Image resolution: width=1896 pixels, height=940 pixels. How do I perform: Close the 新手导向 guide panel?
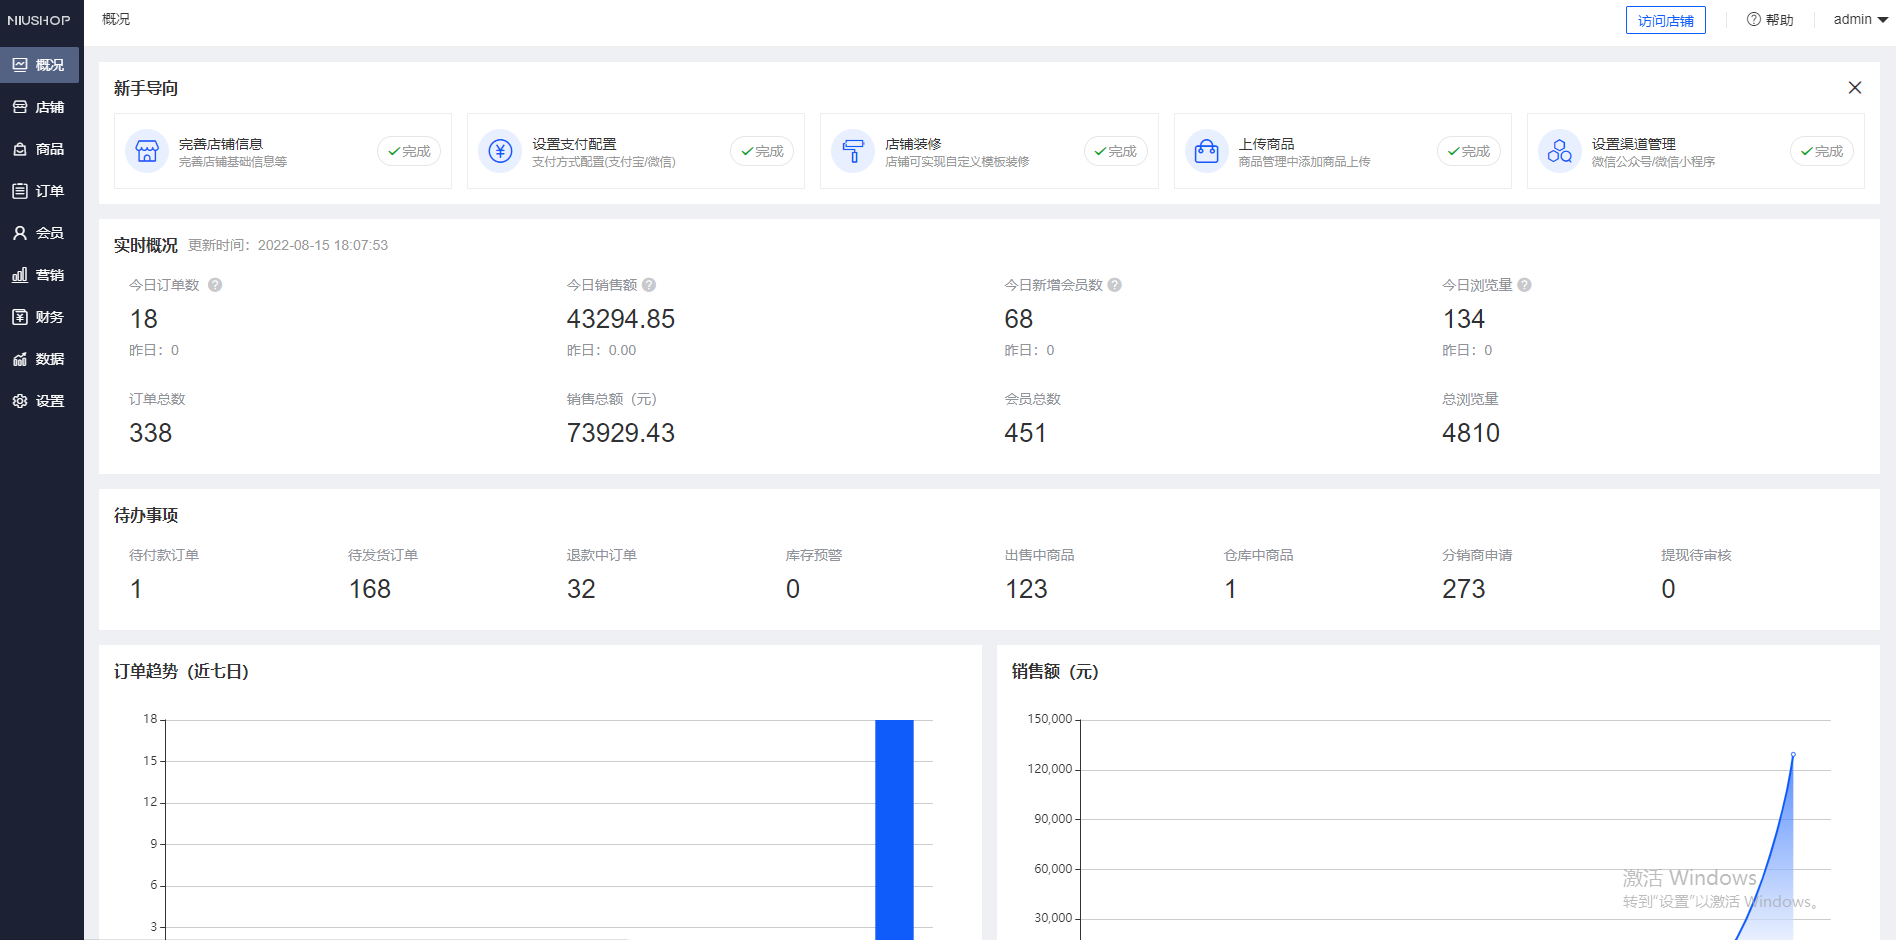1854,88
